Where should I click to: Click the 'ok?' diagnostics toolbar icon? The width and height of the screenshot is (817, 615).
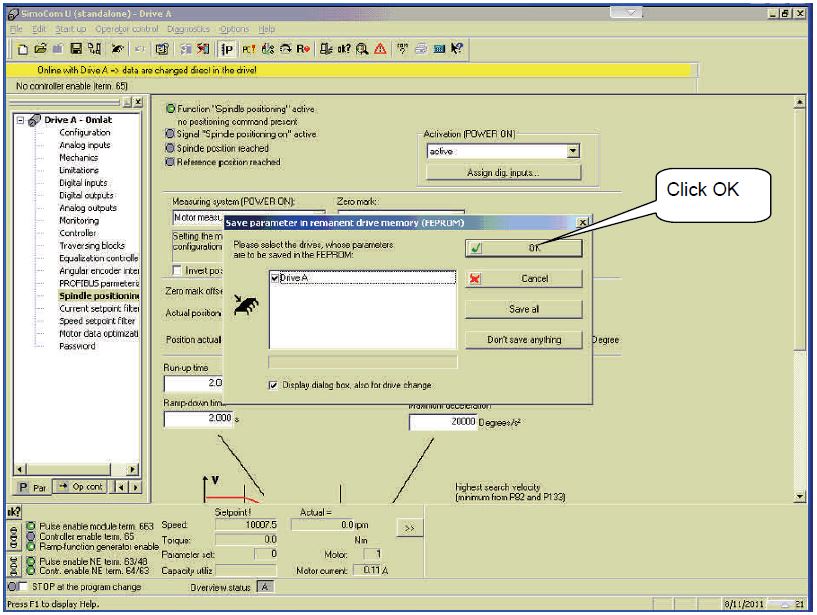point(344,49)
